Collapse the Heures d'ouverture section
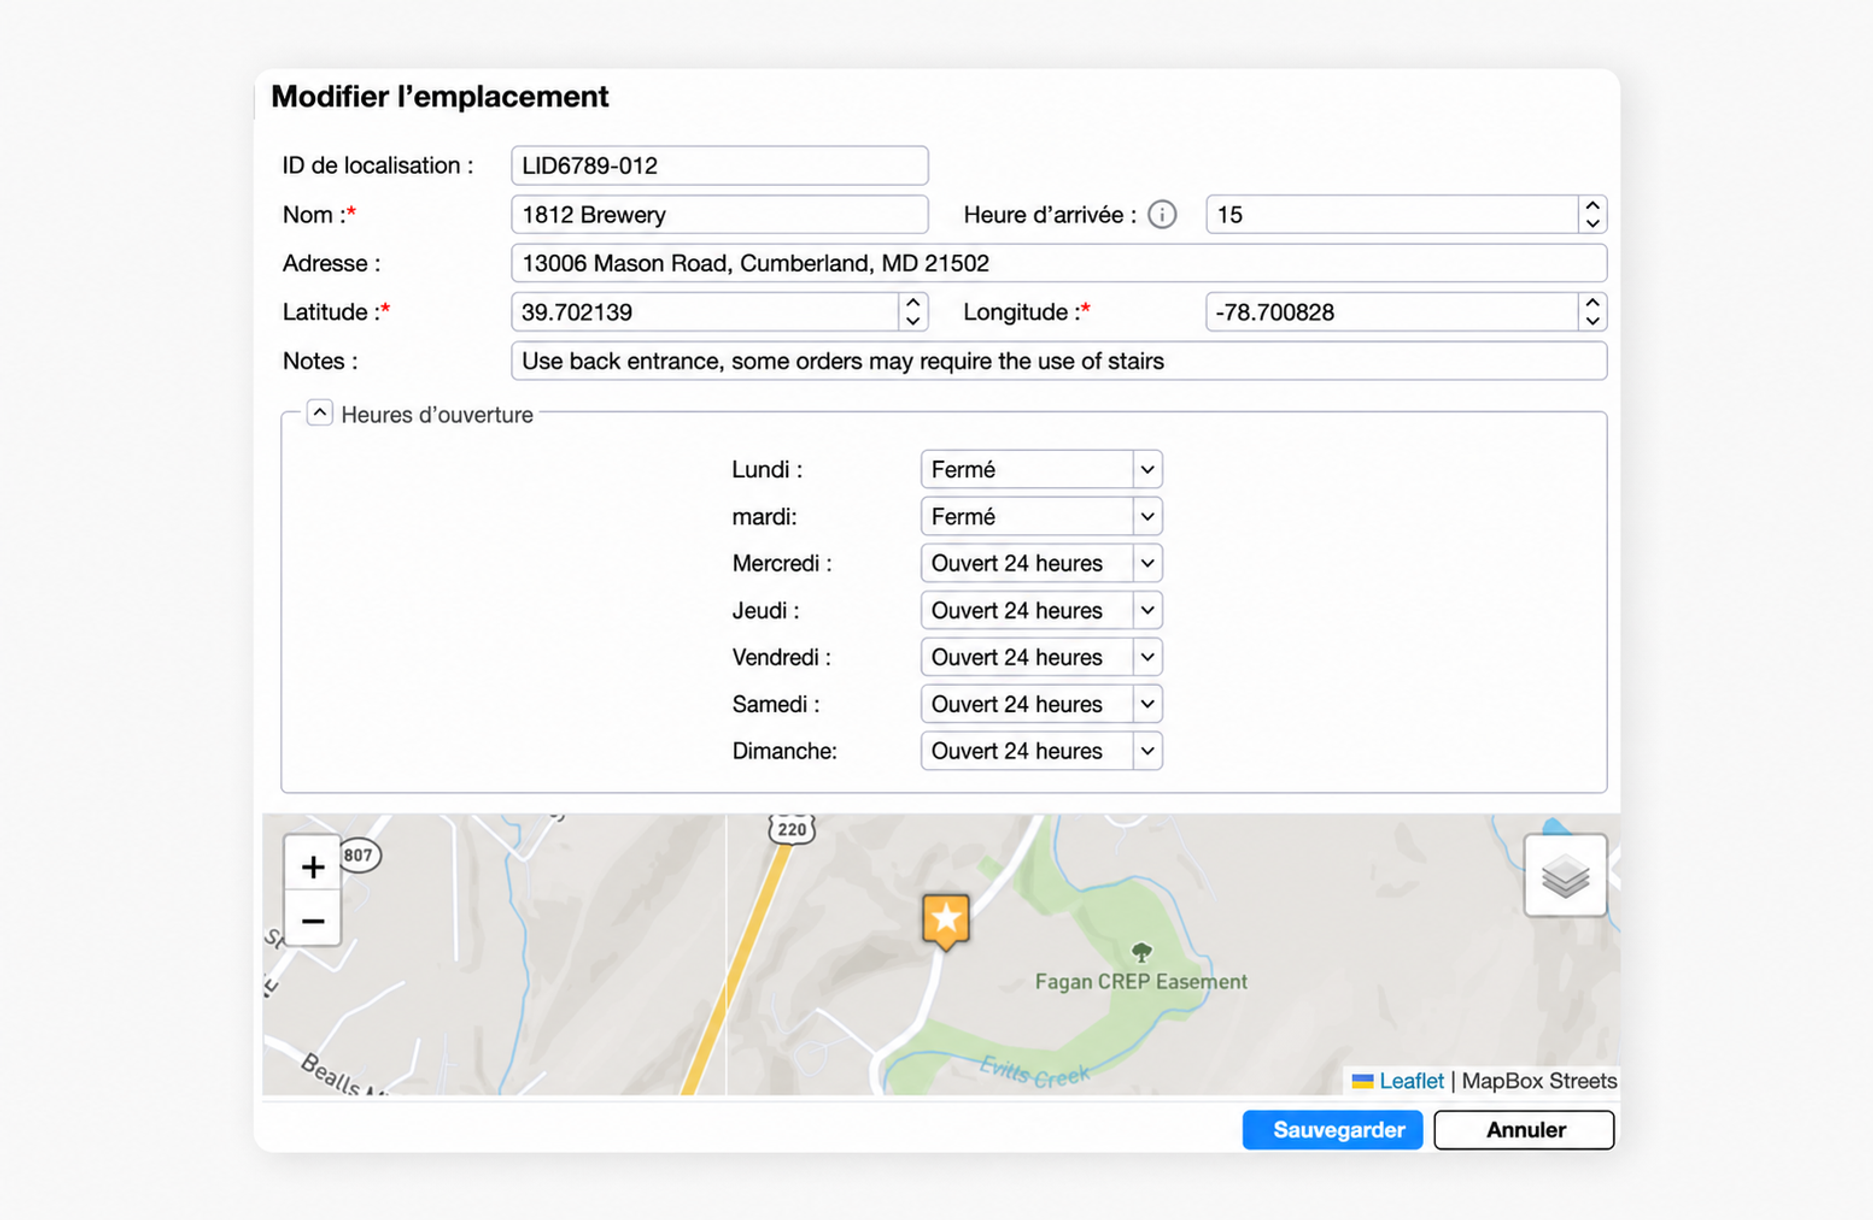This screenshot has height=1220, width=1873. 319,413
